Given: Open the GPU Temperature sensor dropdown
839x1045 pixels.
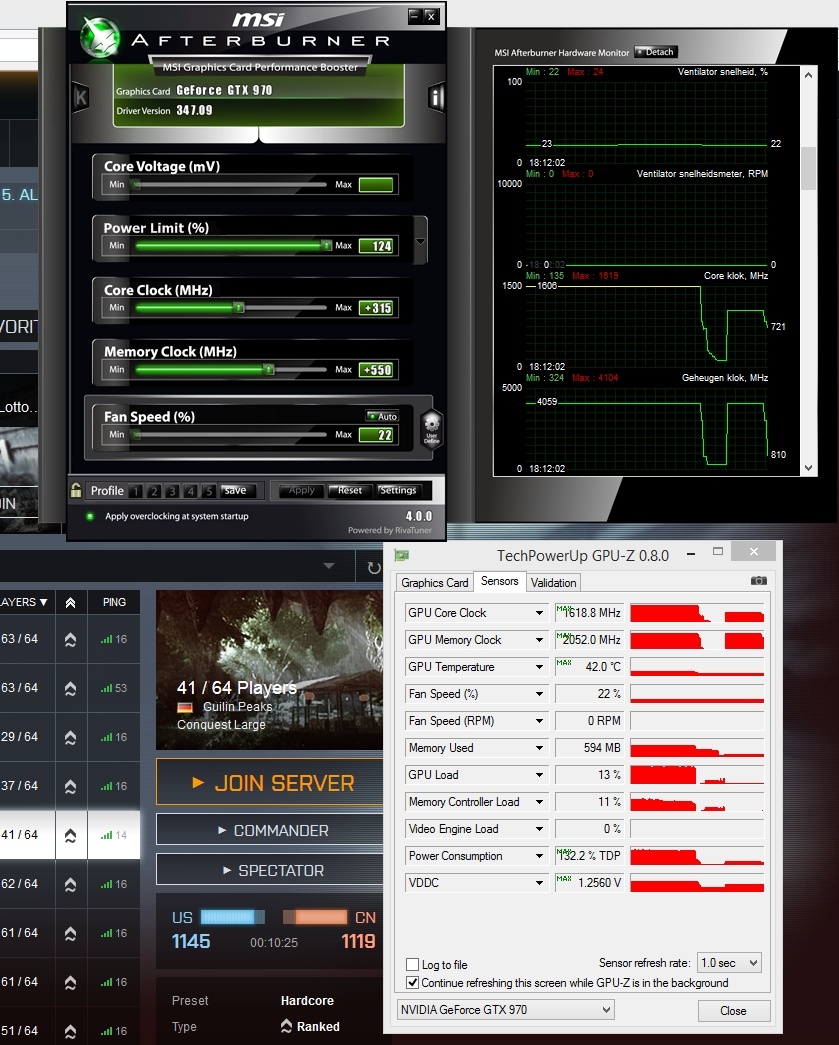Looking at the screenshot, I should 539,667.
